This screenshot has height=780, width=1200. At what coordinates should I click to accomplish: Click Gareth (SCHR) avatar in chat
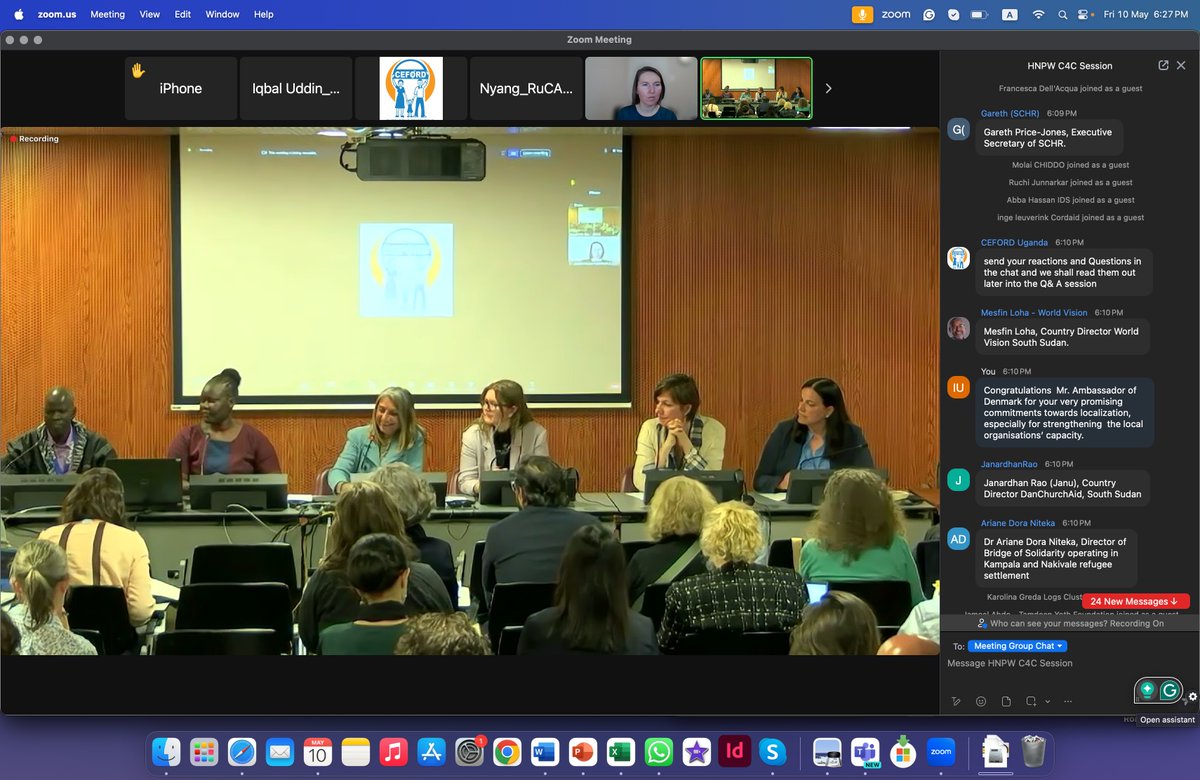(958, 129)
